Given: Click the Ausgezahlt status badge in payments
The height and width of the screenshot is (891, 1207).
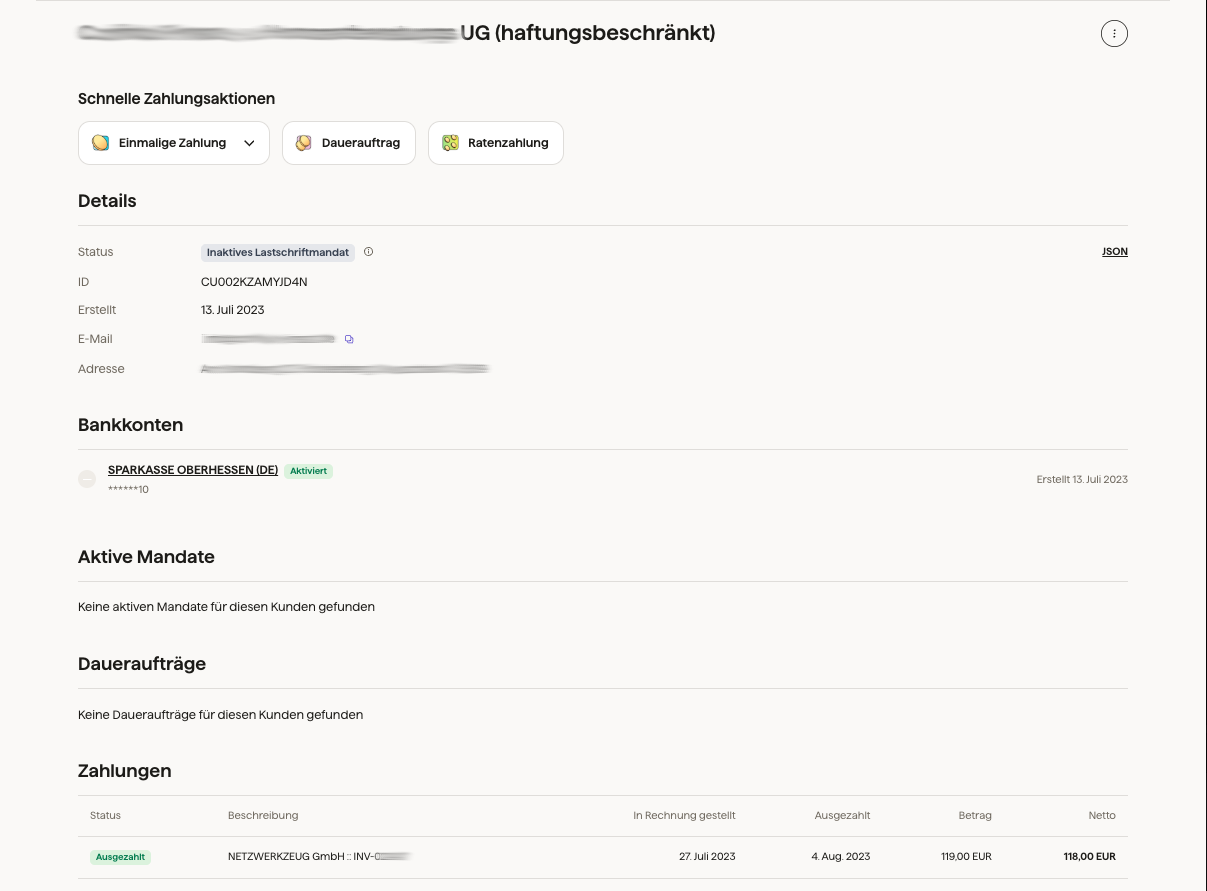Looking at the screenshot, I should click(x=120, y=857).
